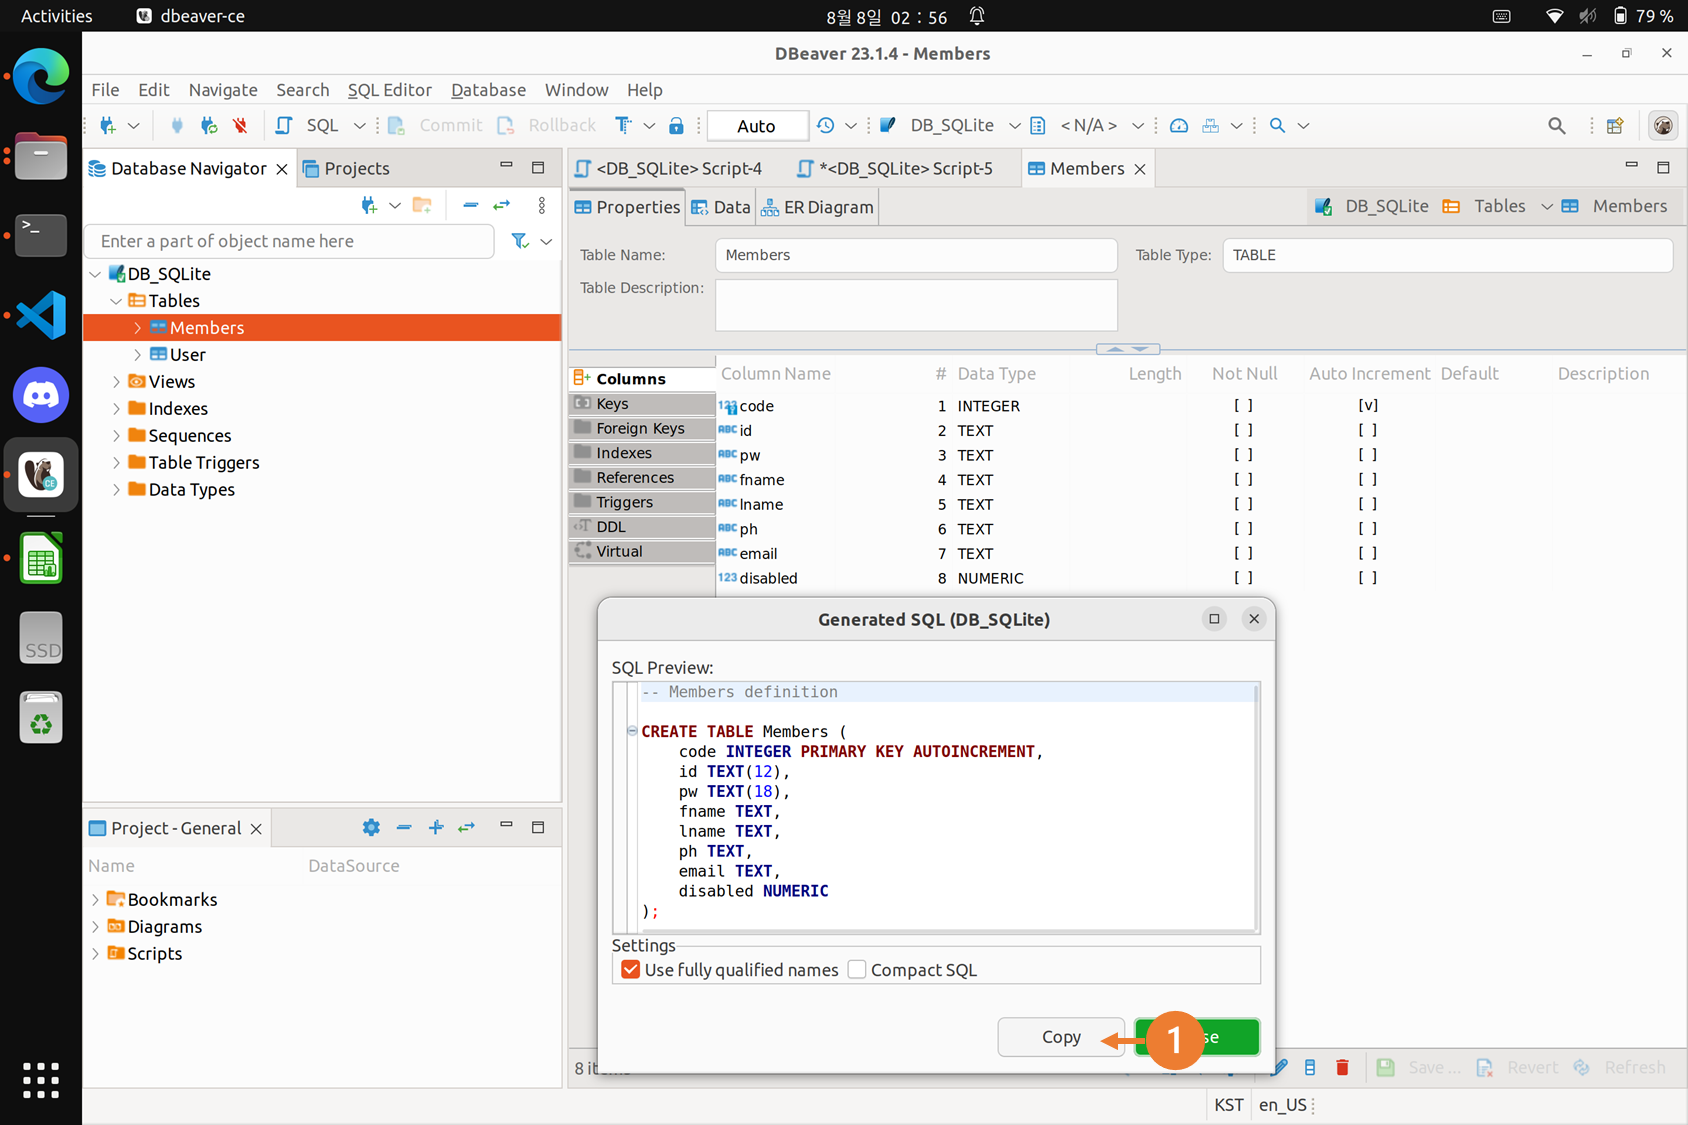The image size is (1688, 1125).
Task: Close the Generated SQL dialog window
Action: (x=1253, y=619)
